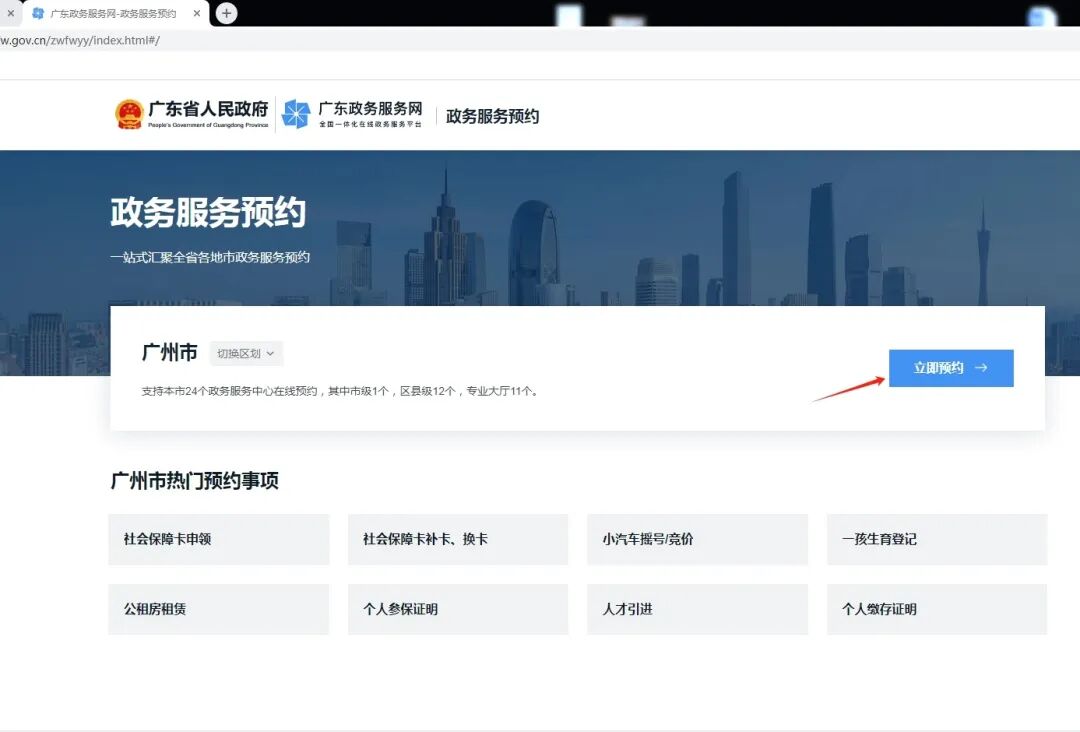Collapse the 切换区划 region chevron
The image size is (1080, 732).
click(270, 353)
